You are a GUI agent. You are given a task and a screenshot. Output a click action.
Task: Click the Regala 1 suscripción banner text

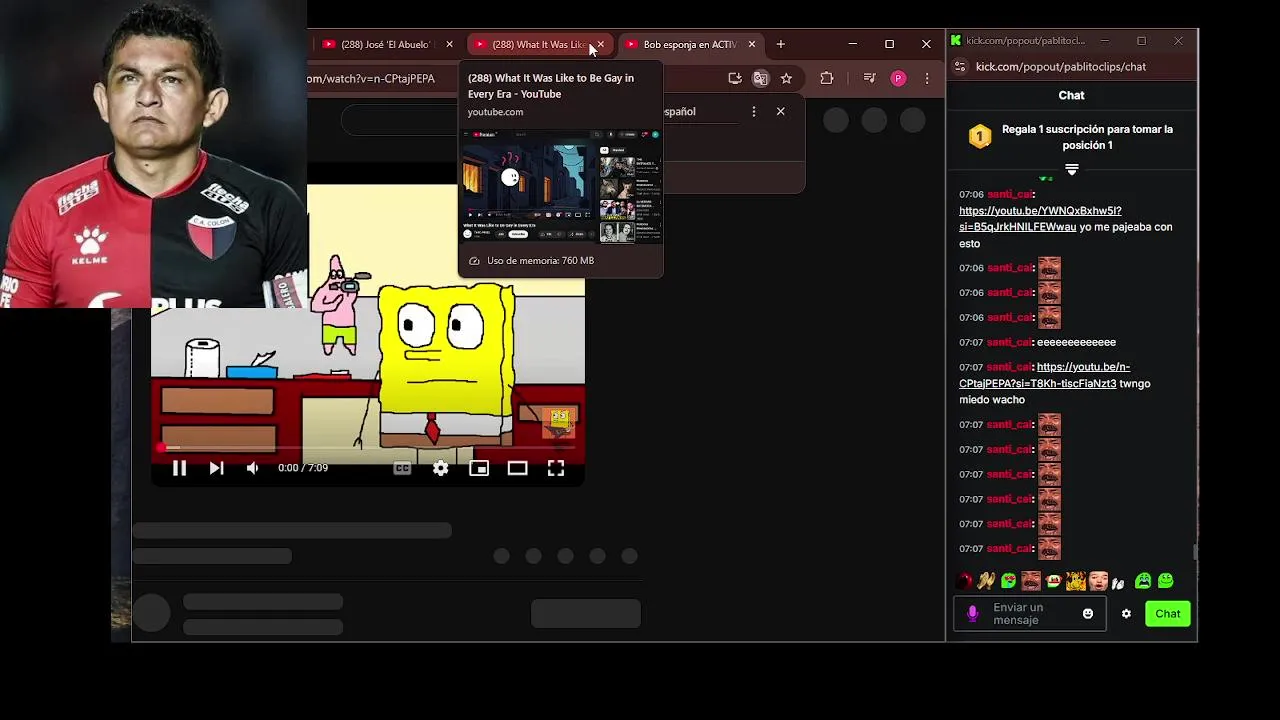[x=1087, y=137]
